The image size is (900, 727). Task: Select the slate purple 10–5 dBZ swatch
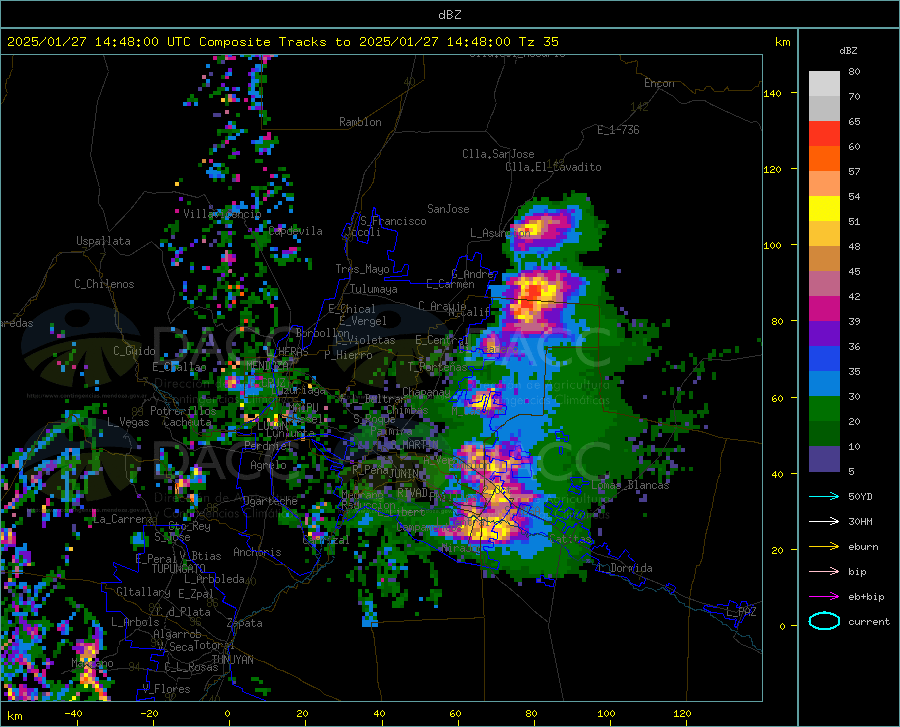(824, 459)
